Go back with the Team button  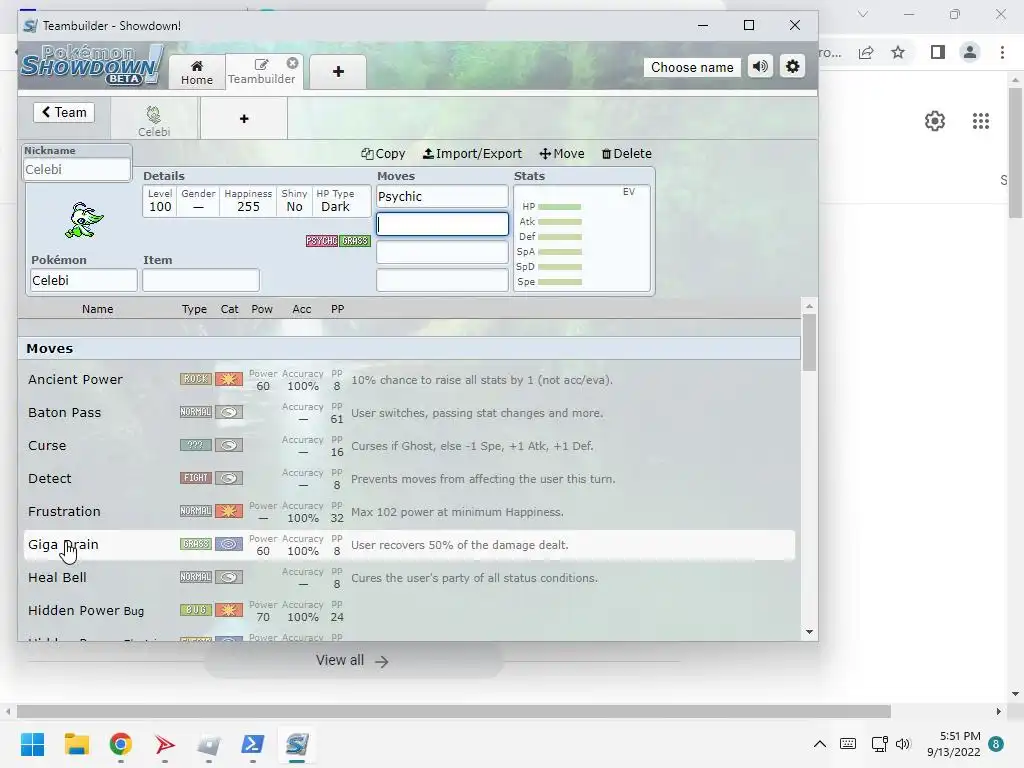pos(64,112)
